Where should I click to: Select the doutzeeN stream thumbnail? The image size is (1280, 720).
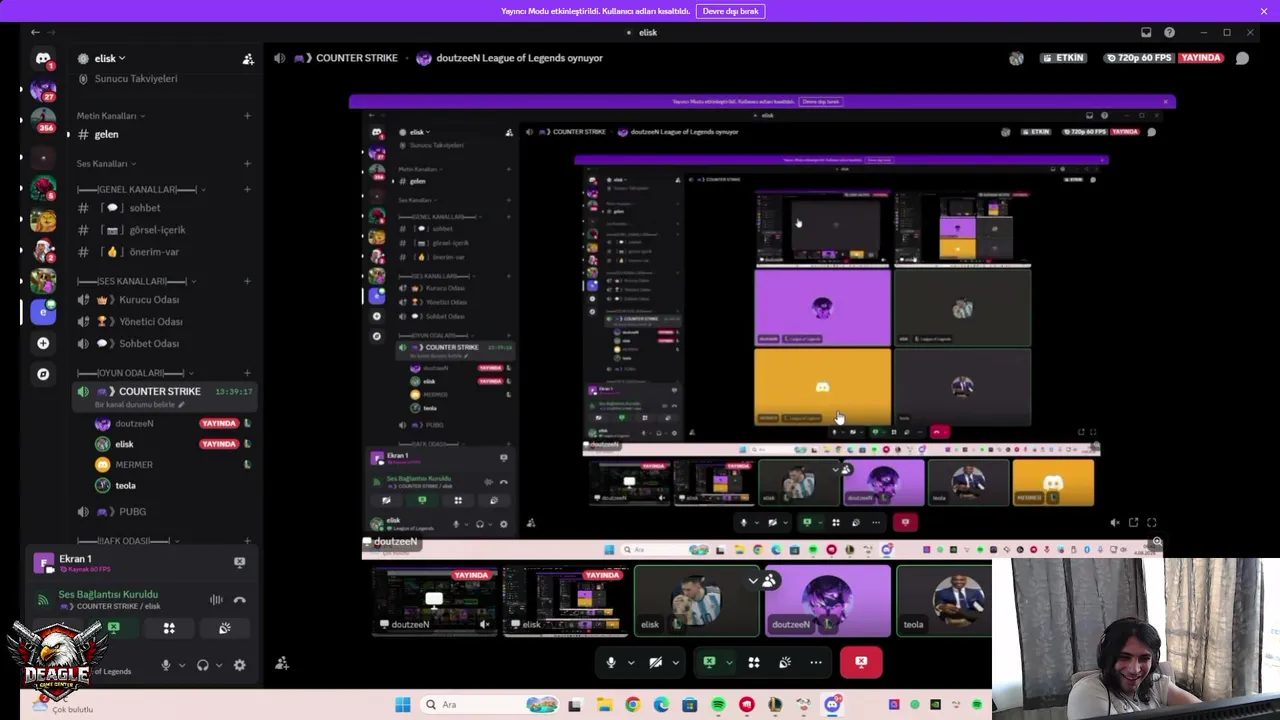click(x=435, y=602)
